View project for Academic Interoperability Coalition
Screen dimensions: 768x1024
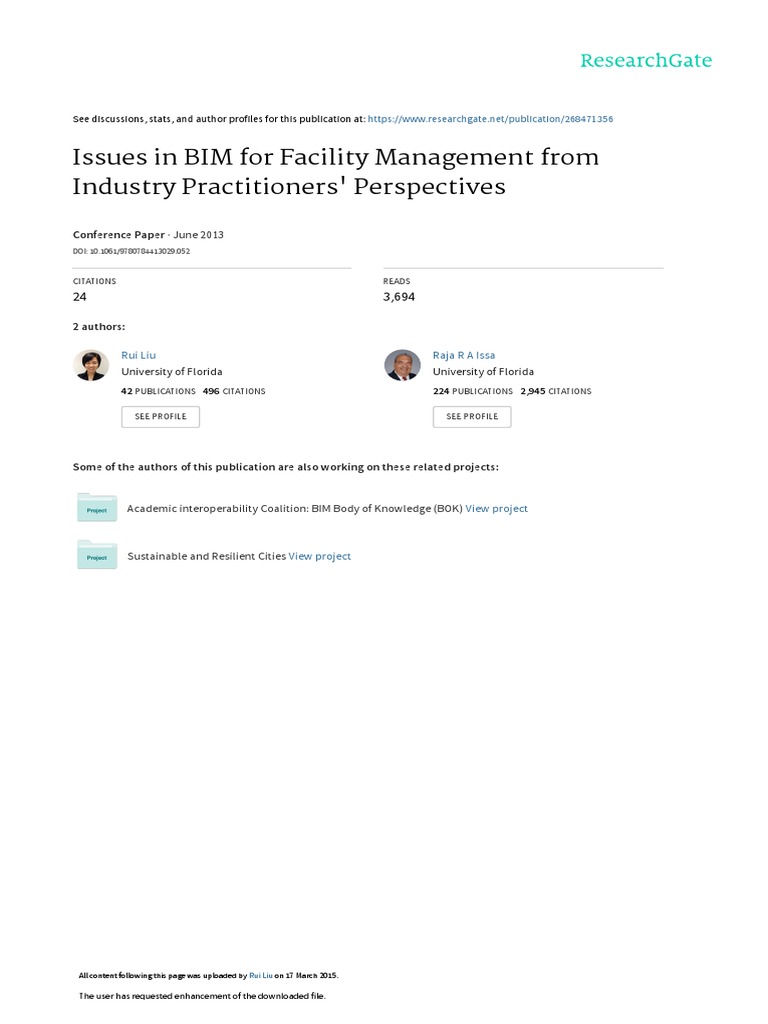click(496, 508)
